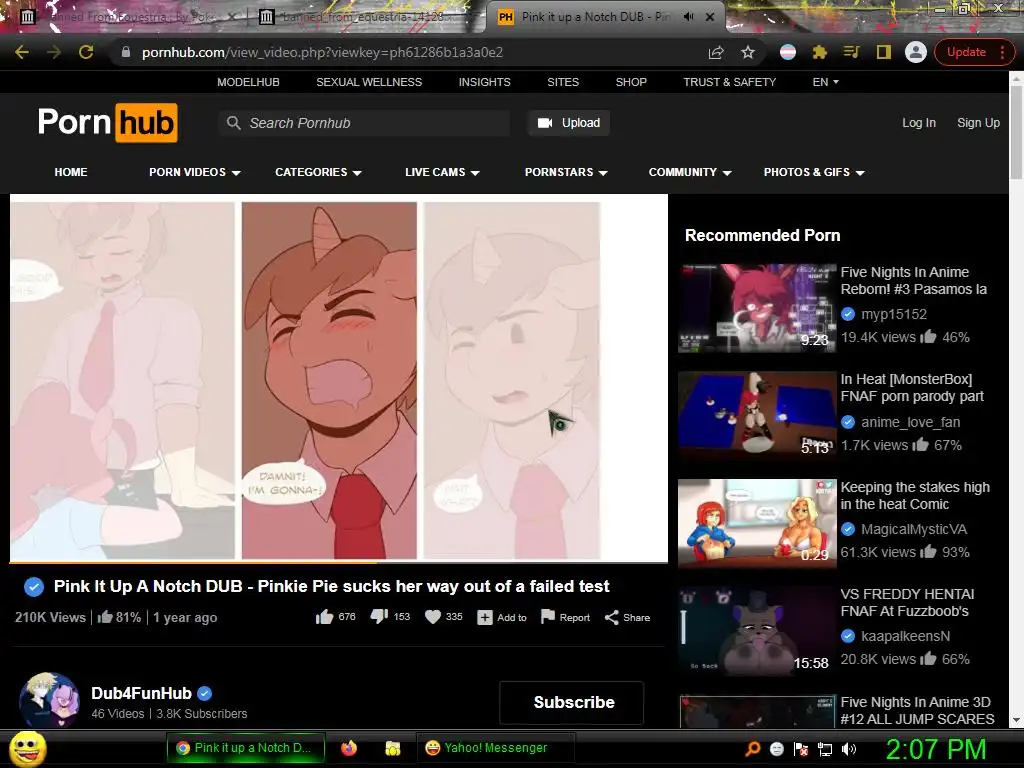Open Firefox from the taskbar
1024x768 pixels.
click(x=349, y=748)
